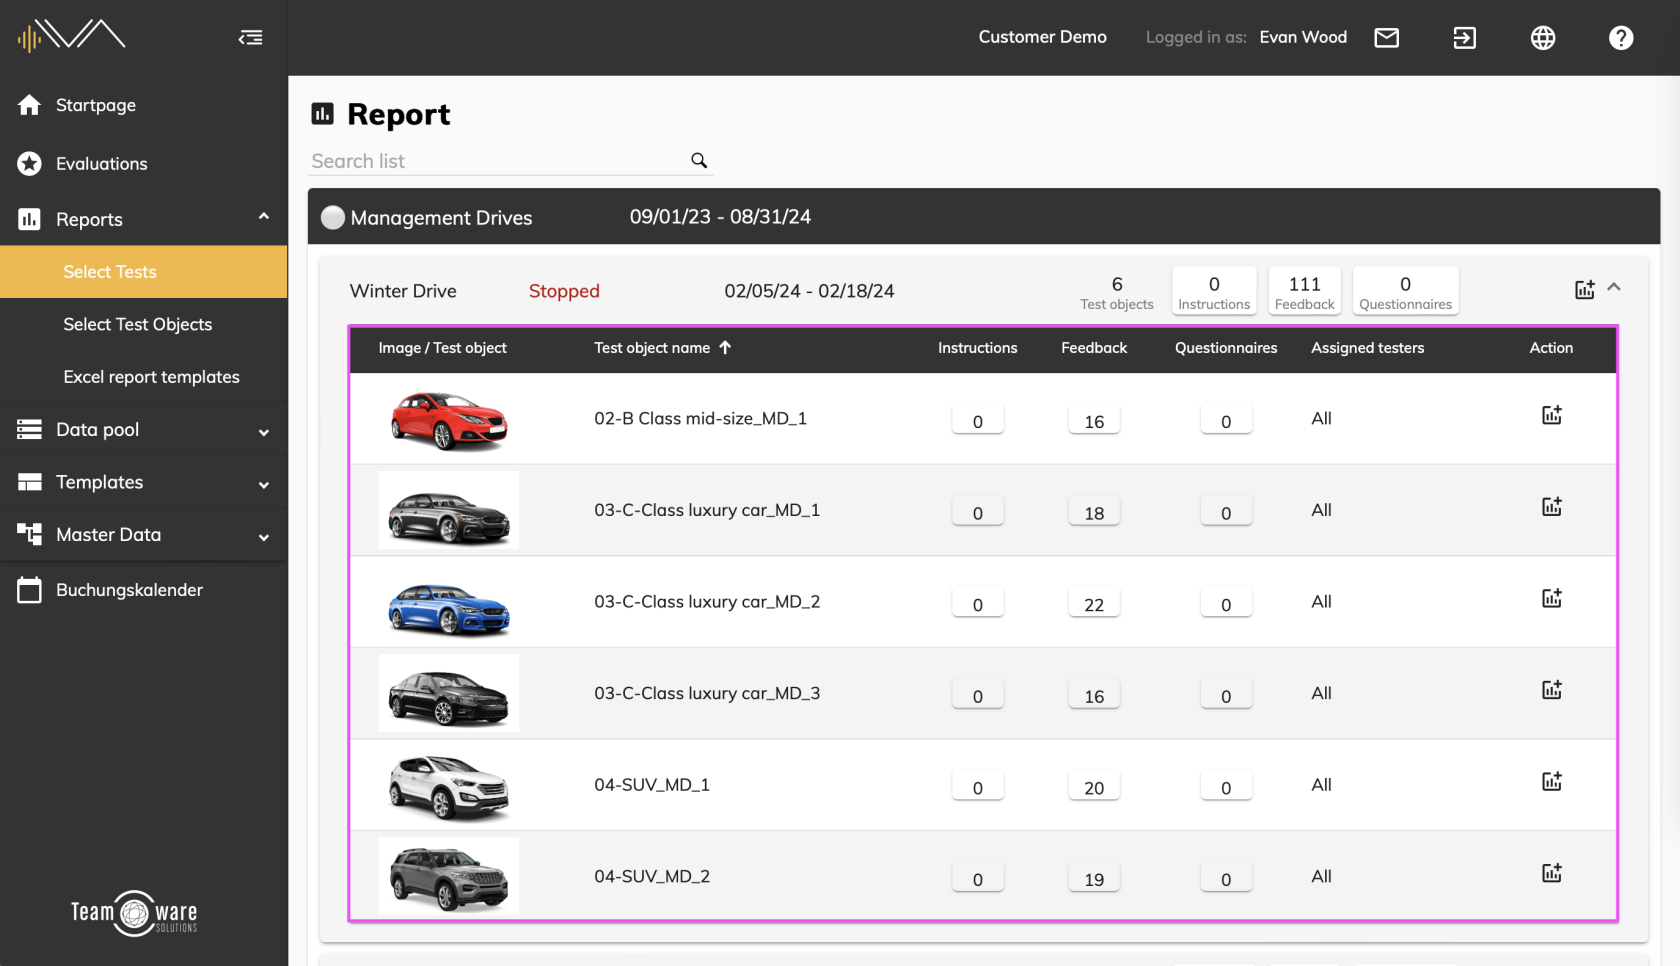
Task: Create report for 04-SUV_MD_1
Action: point(1551,781)
